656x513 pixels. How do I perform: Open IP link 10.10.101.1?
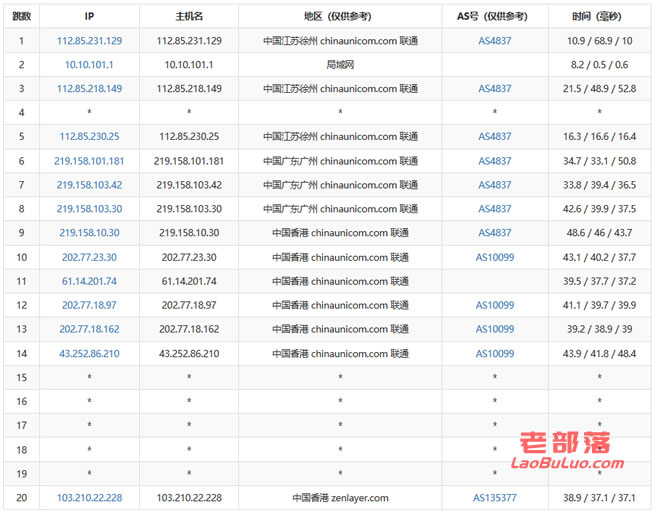point(89,64)
